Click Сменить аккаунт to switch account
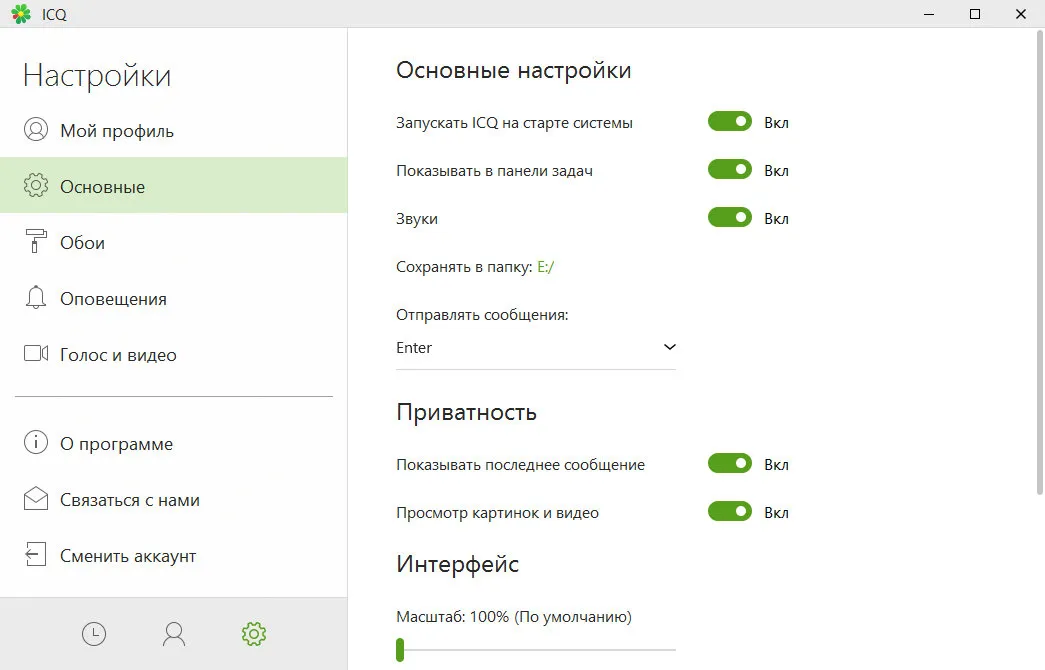This screenshot has height=670, width=1045. point(173,555)
